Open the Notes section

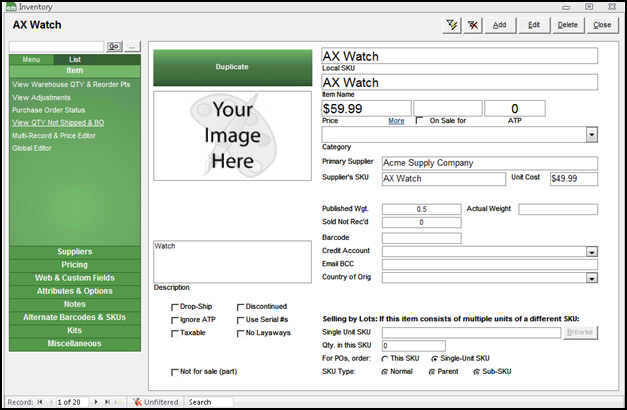point(75,304)
